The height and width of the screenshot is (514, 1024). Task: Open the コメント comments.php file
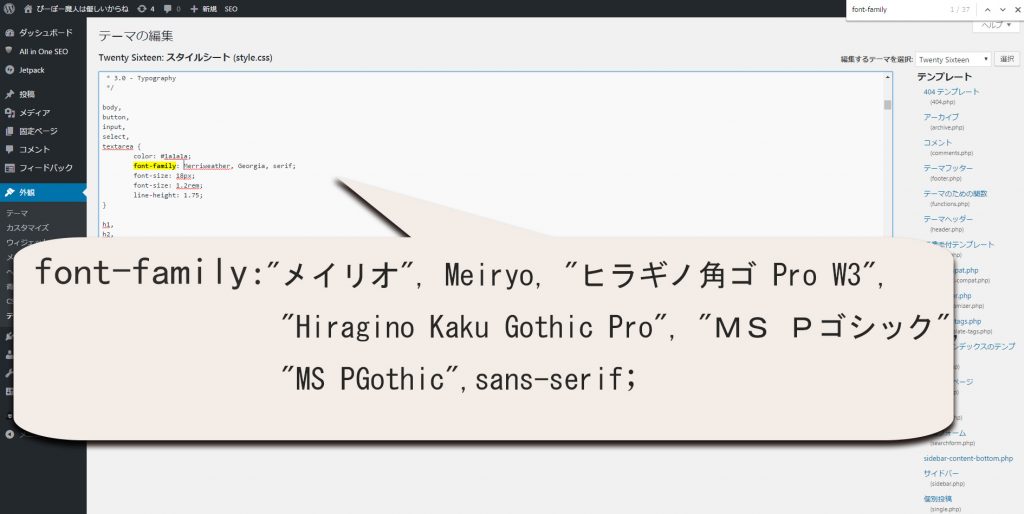[938, 142]
